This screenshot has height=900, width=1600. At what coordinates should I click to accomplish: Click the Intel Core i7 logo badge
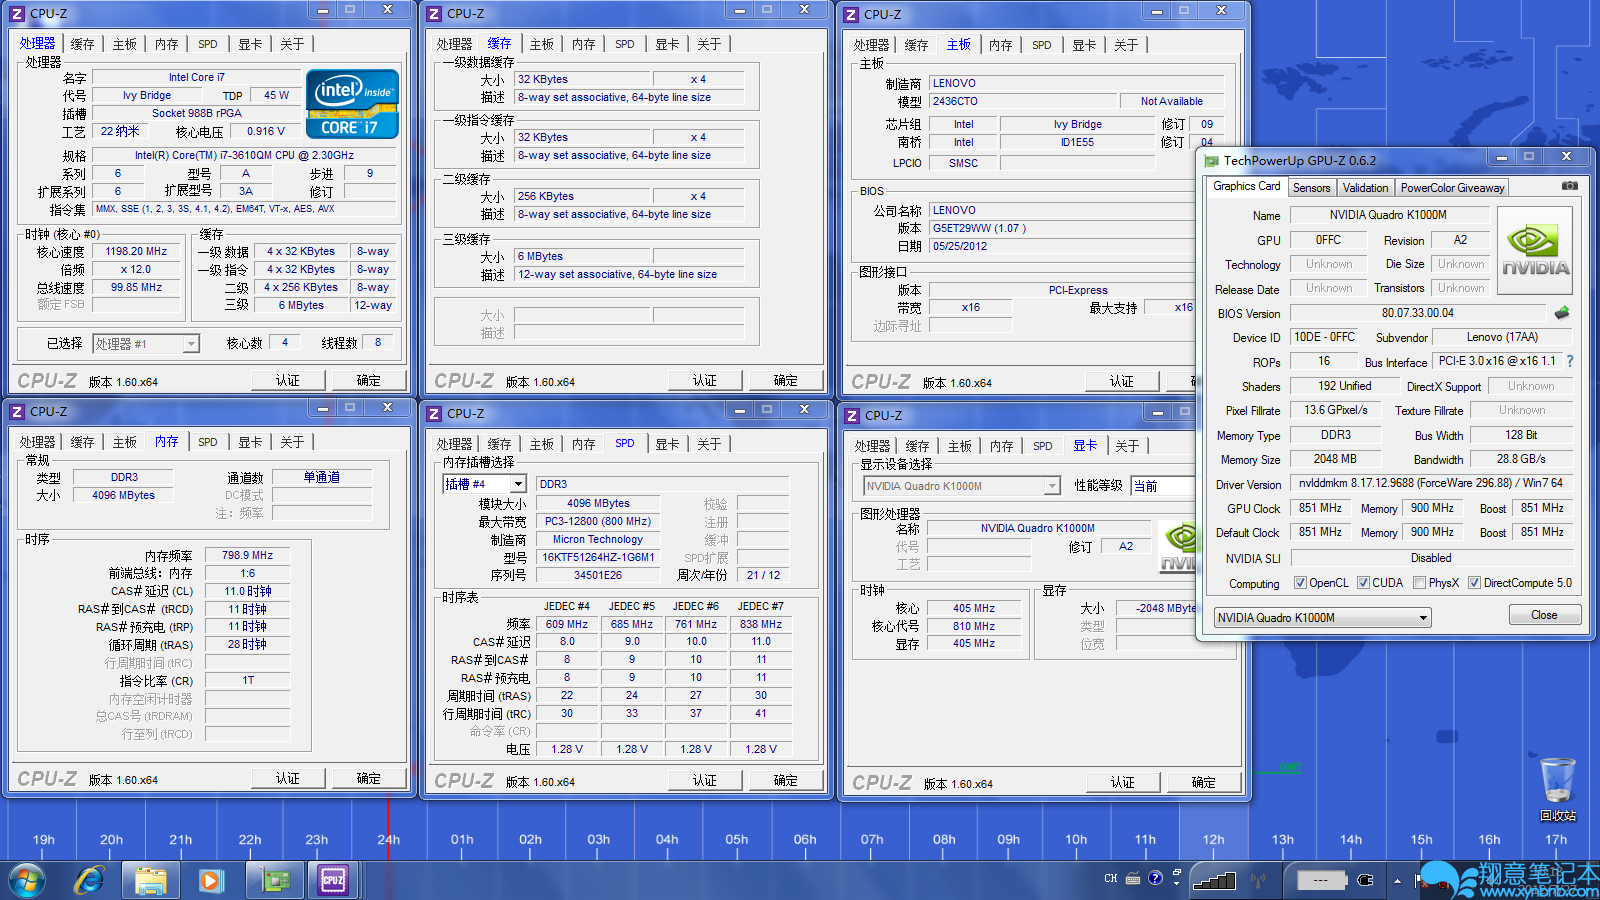coord(352,104)
